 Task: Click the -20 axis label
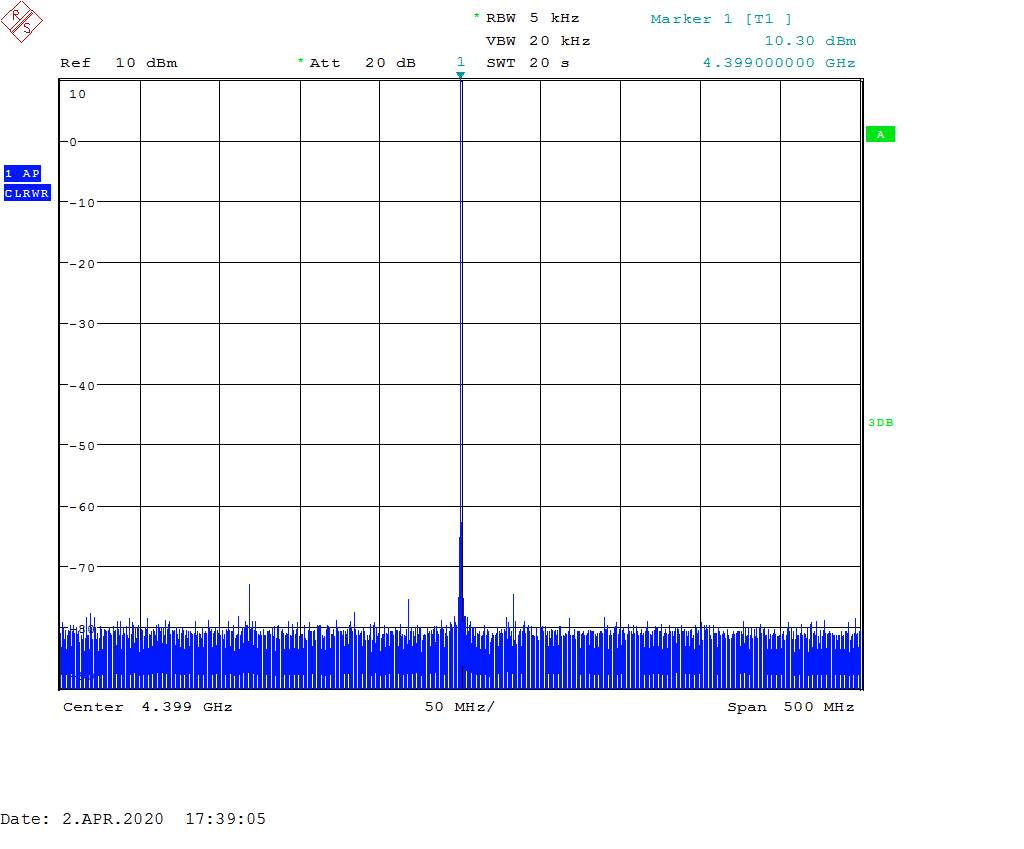(x=82, y=264)
